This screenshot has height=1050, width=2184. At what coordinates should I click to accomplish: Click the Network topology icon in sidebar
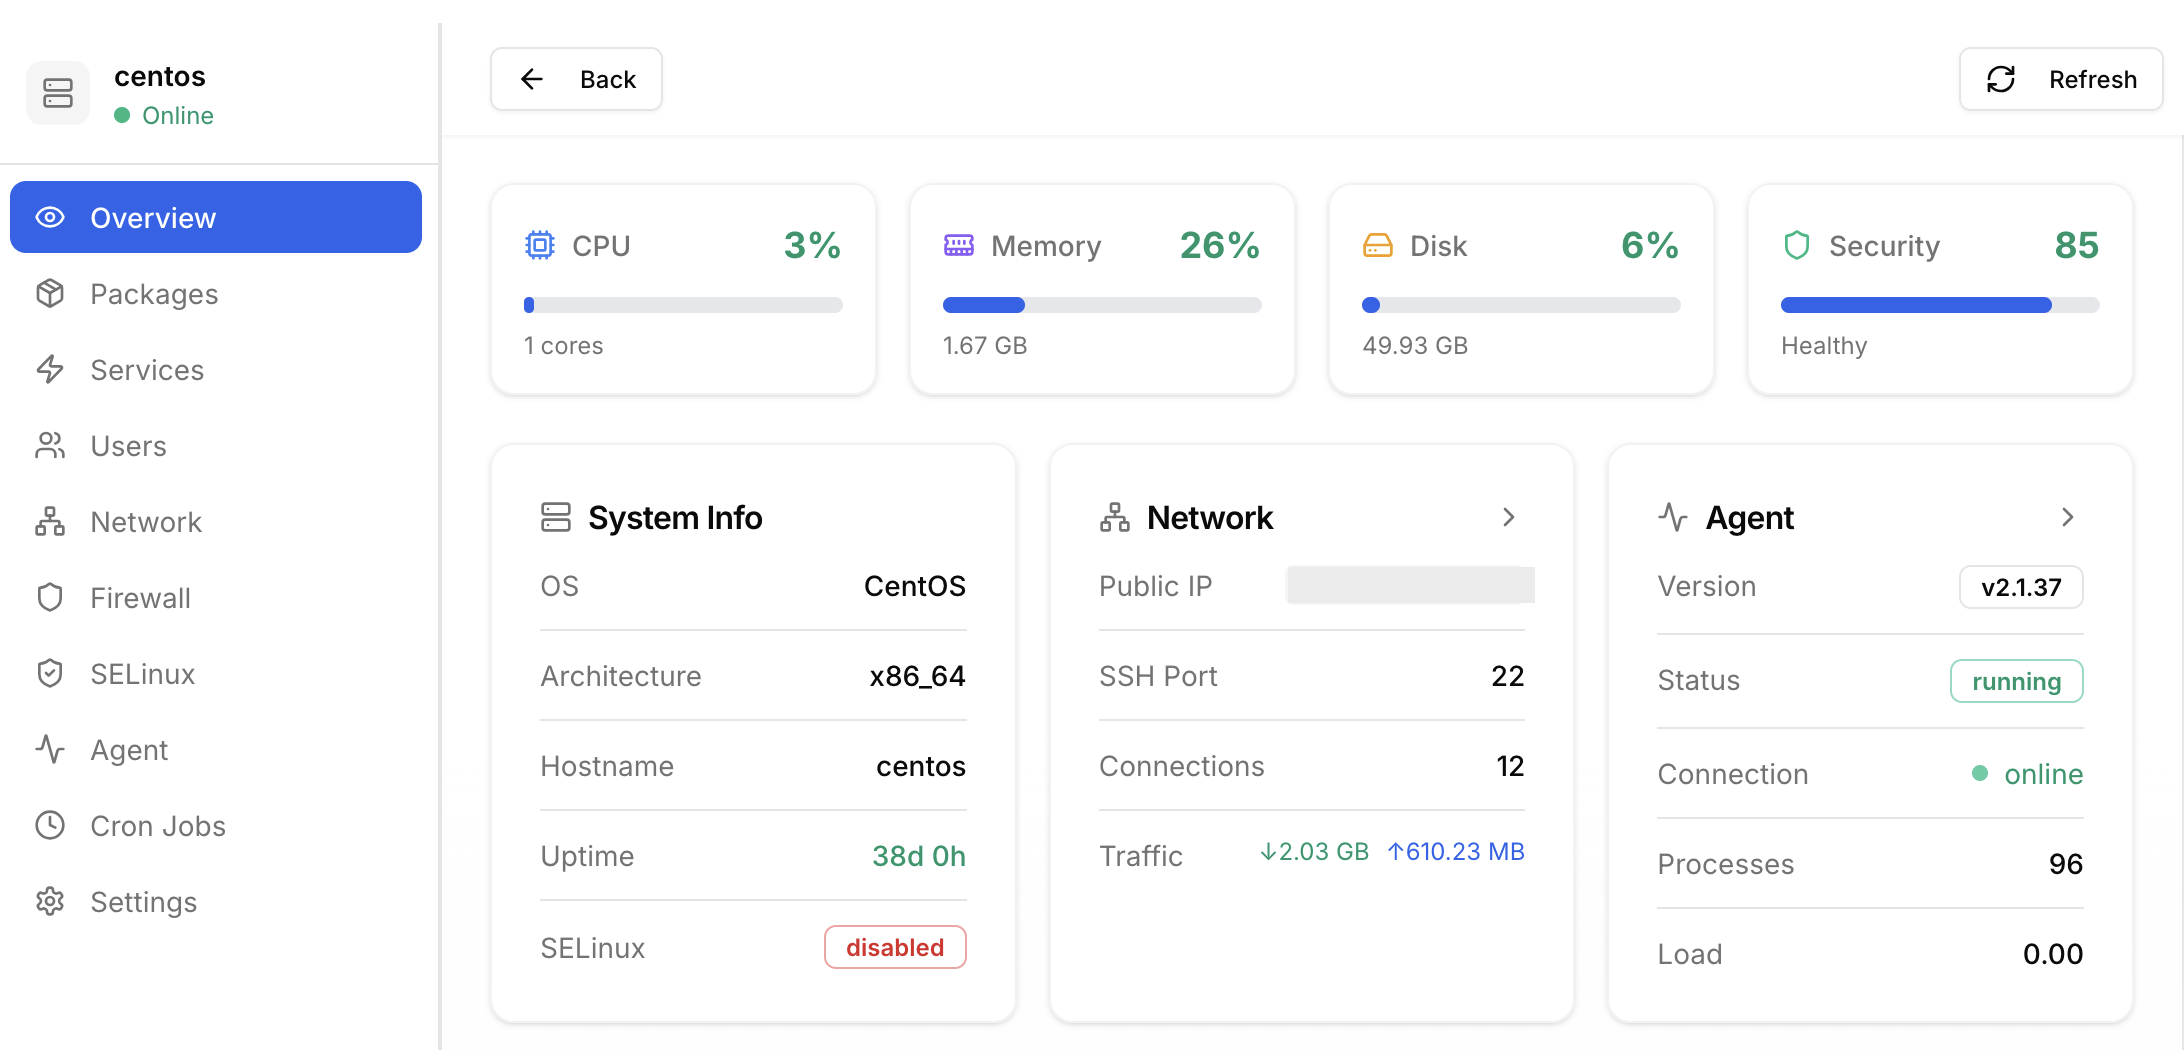(50, 521)
